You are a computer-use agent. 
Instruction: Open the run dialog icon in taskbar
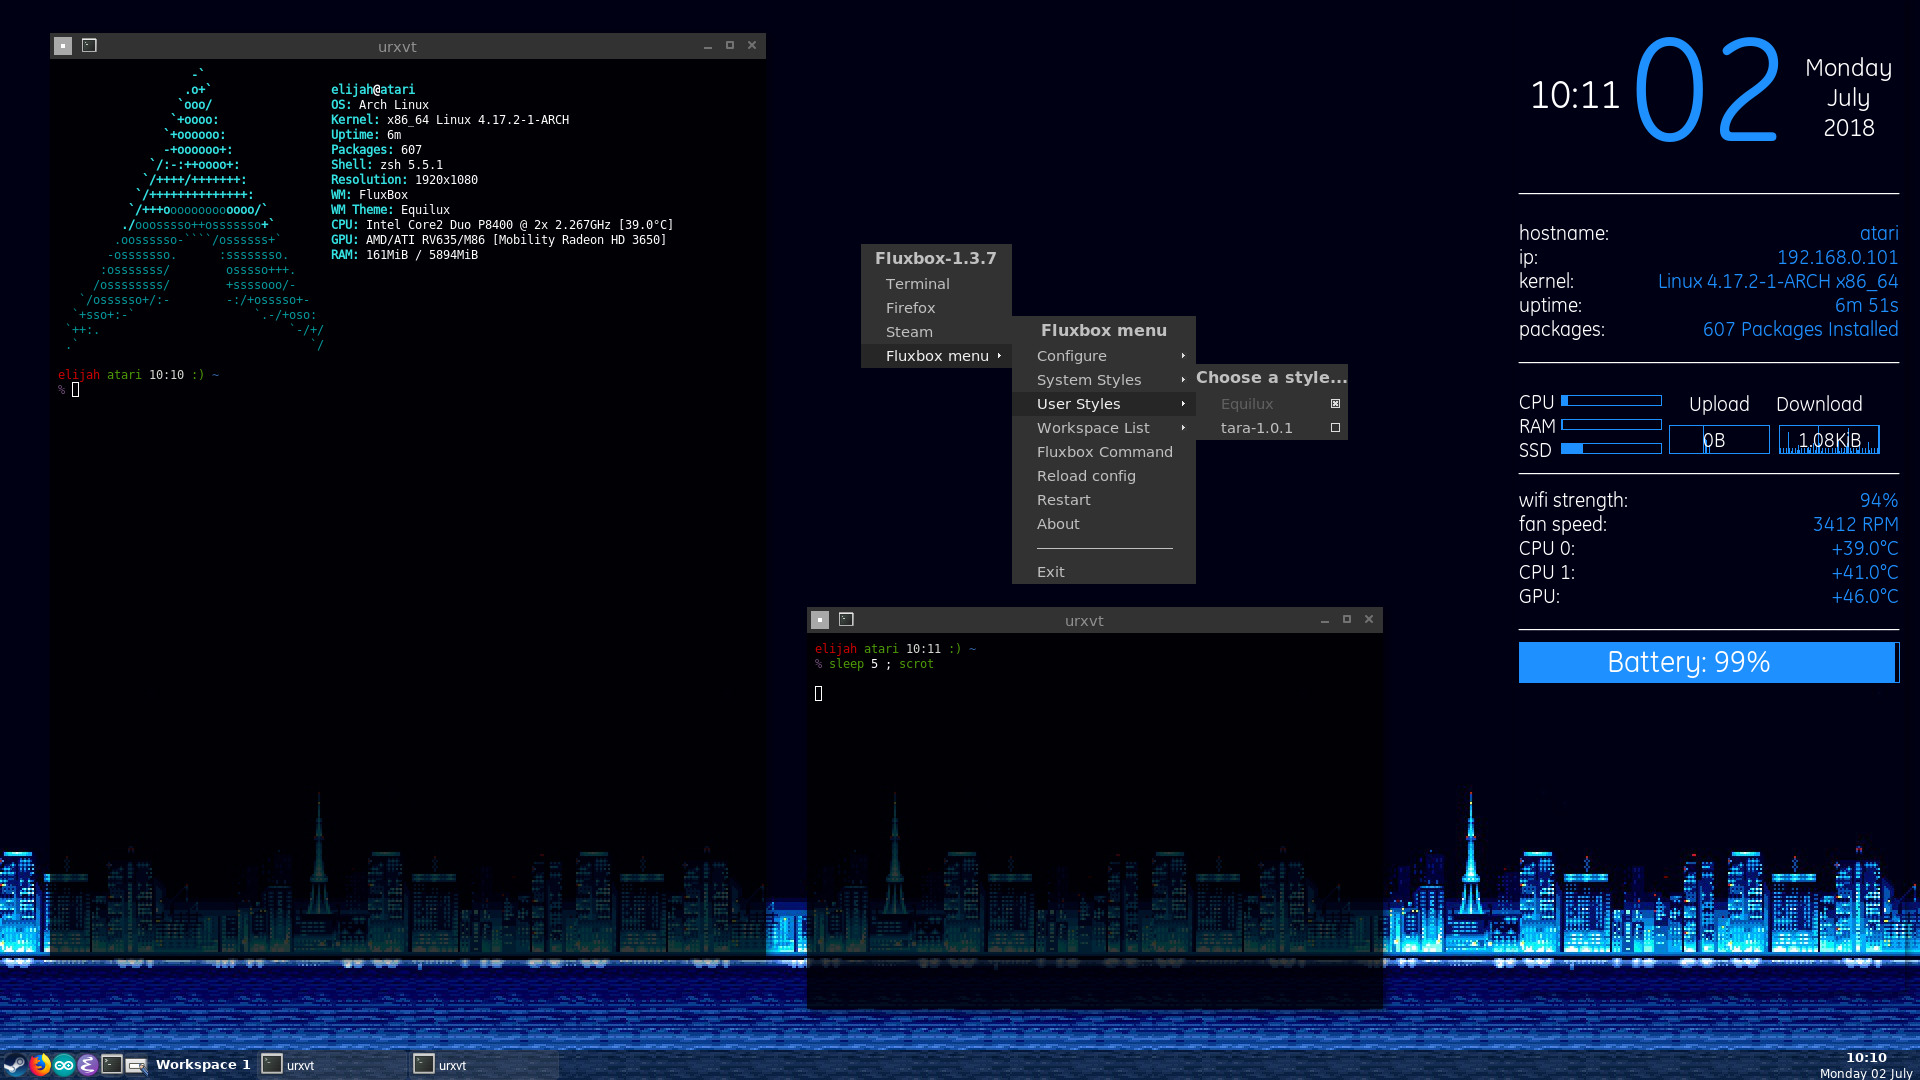pyautogui.click(x=136, y=1065)
